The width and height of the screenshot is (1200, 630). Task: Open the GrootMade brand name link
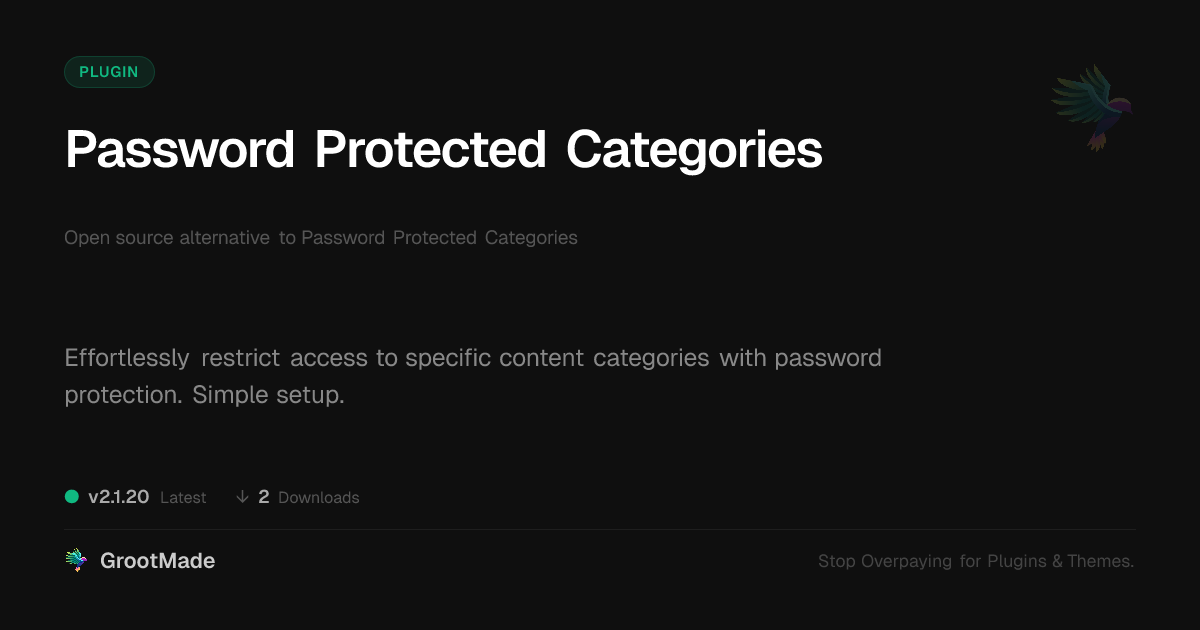(157, 561)
